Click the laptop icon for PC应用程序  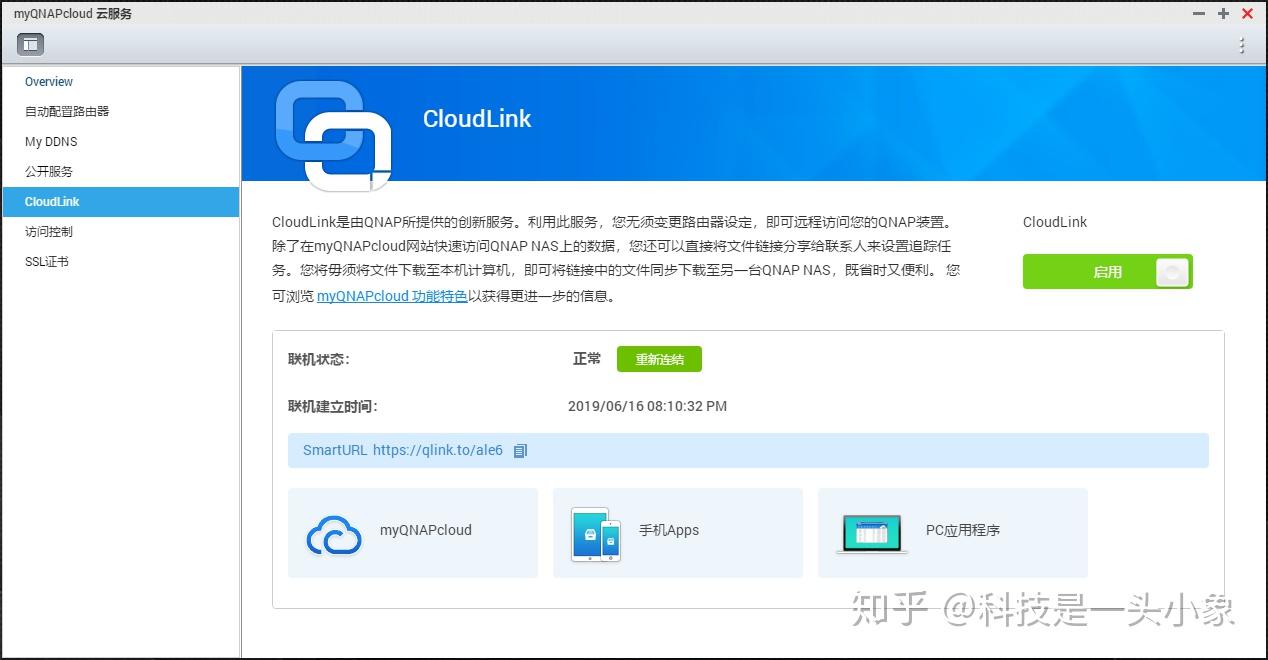tap(872, 534)
